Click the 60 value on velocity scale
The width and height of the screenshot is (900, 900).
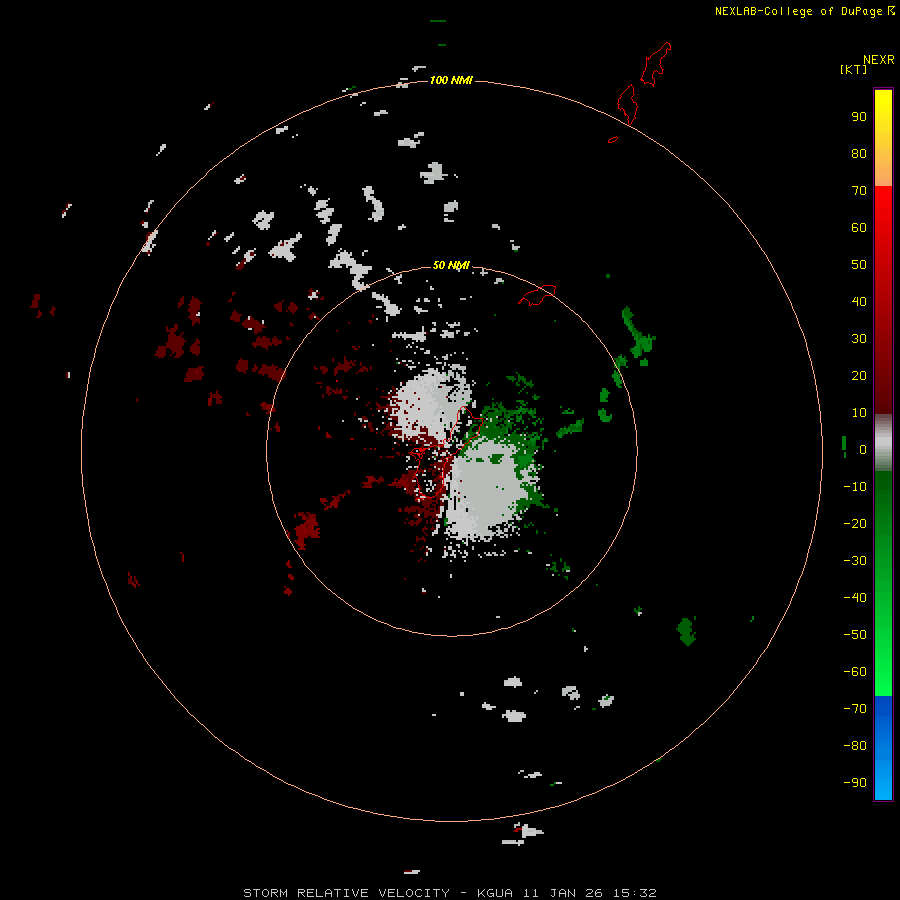click(x=859, y=227)
